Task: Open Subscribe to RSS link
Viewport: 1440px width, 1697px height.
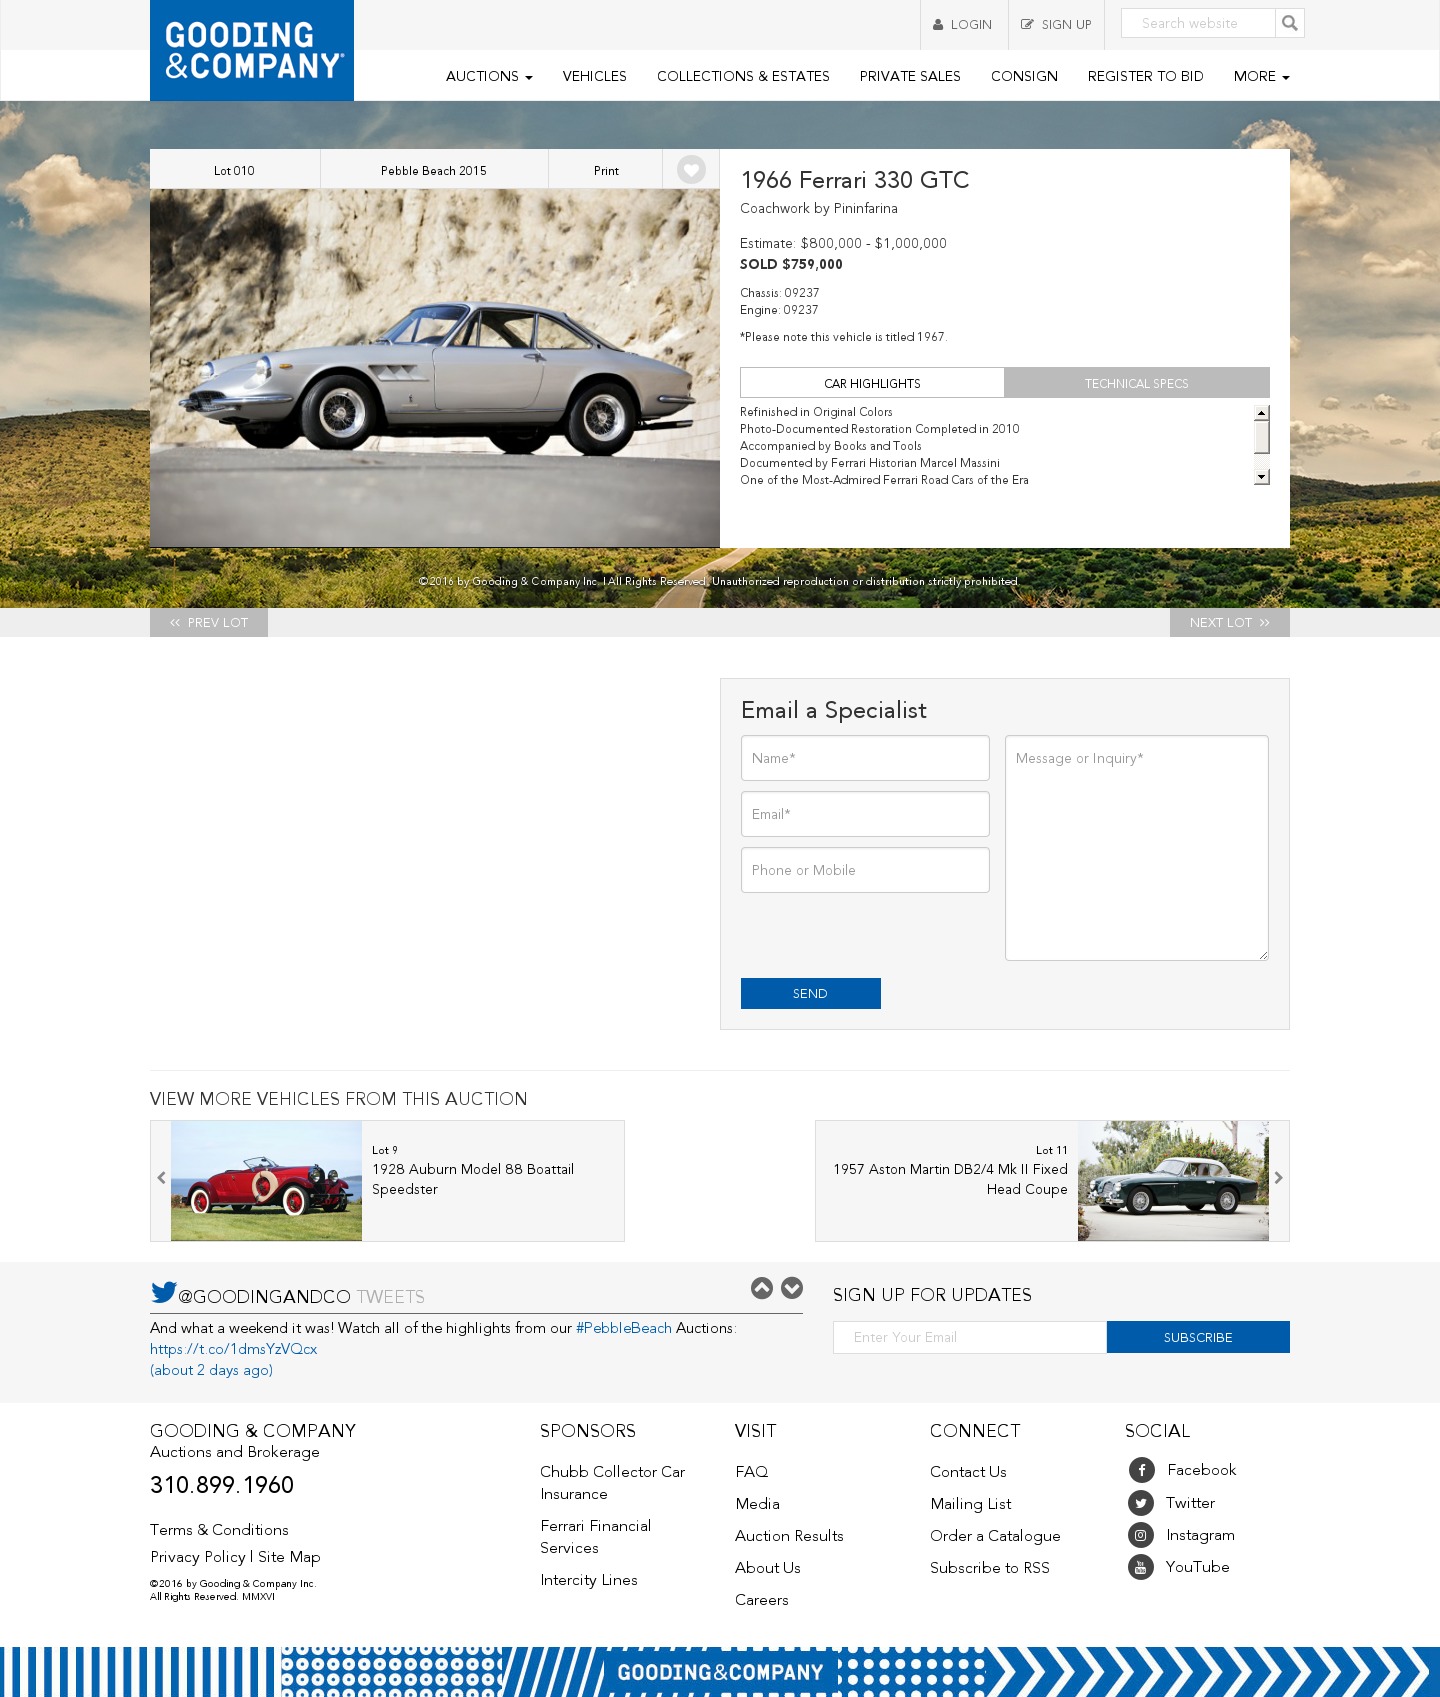Action: coord(990,1568)
